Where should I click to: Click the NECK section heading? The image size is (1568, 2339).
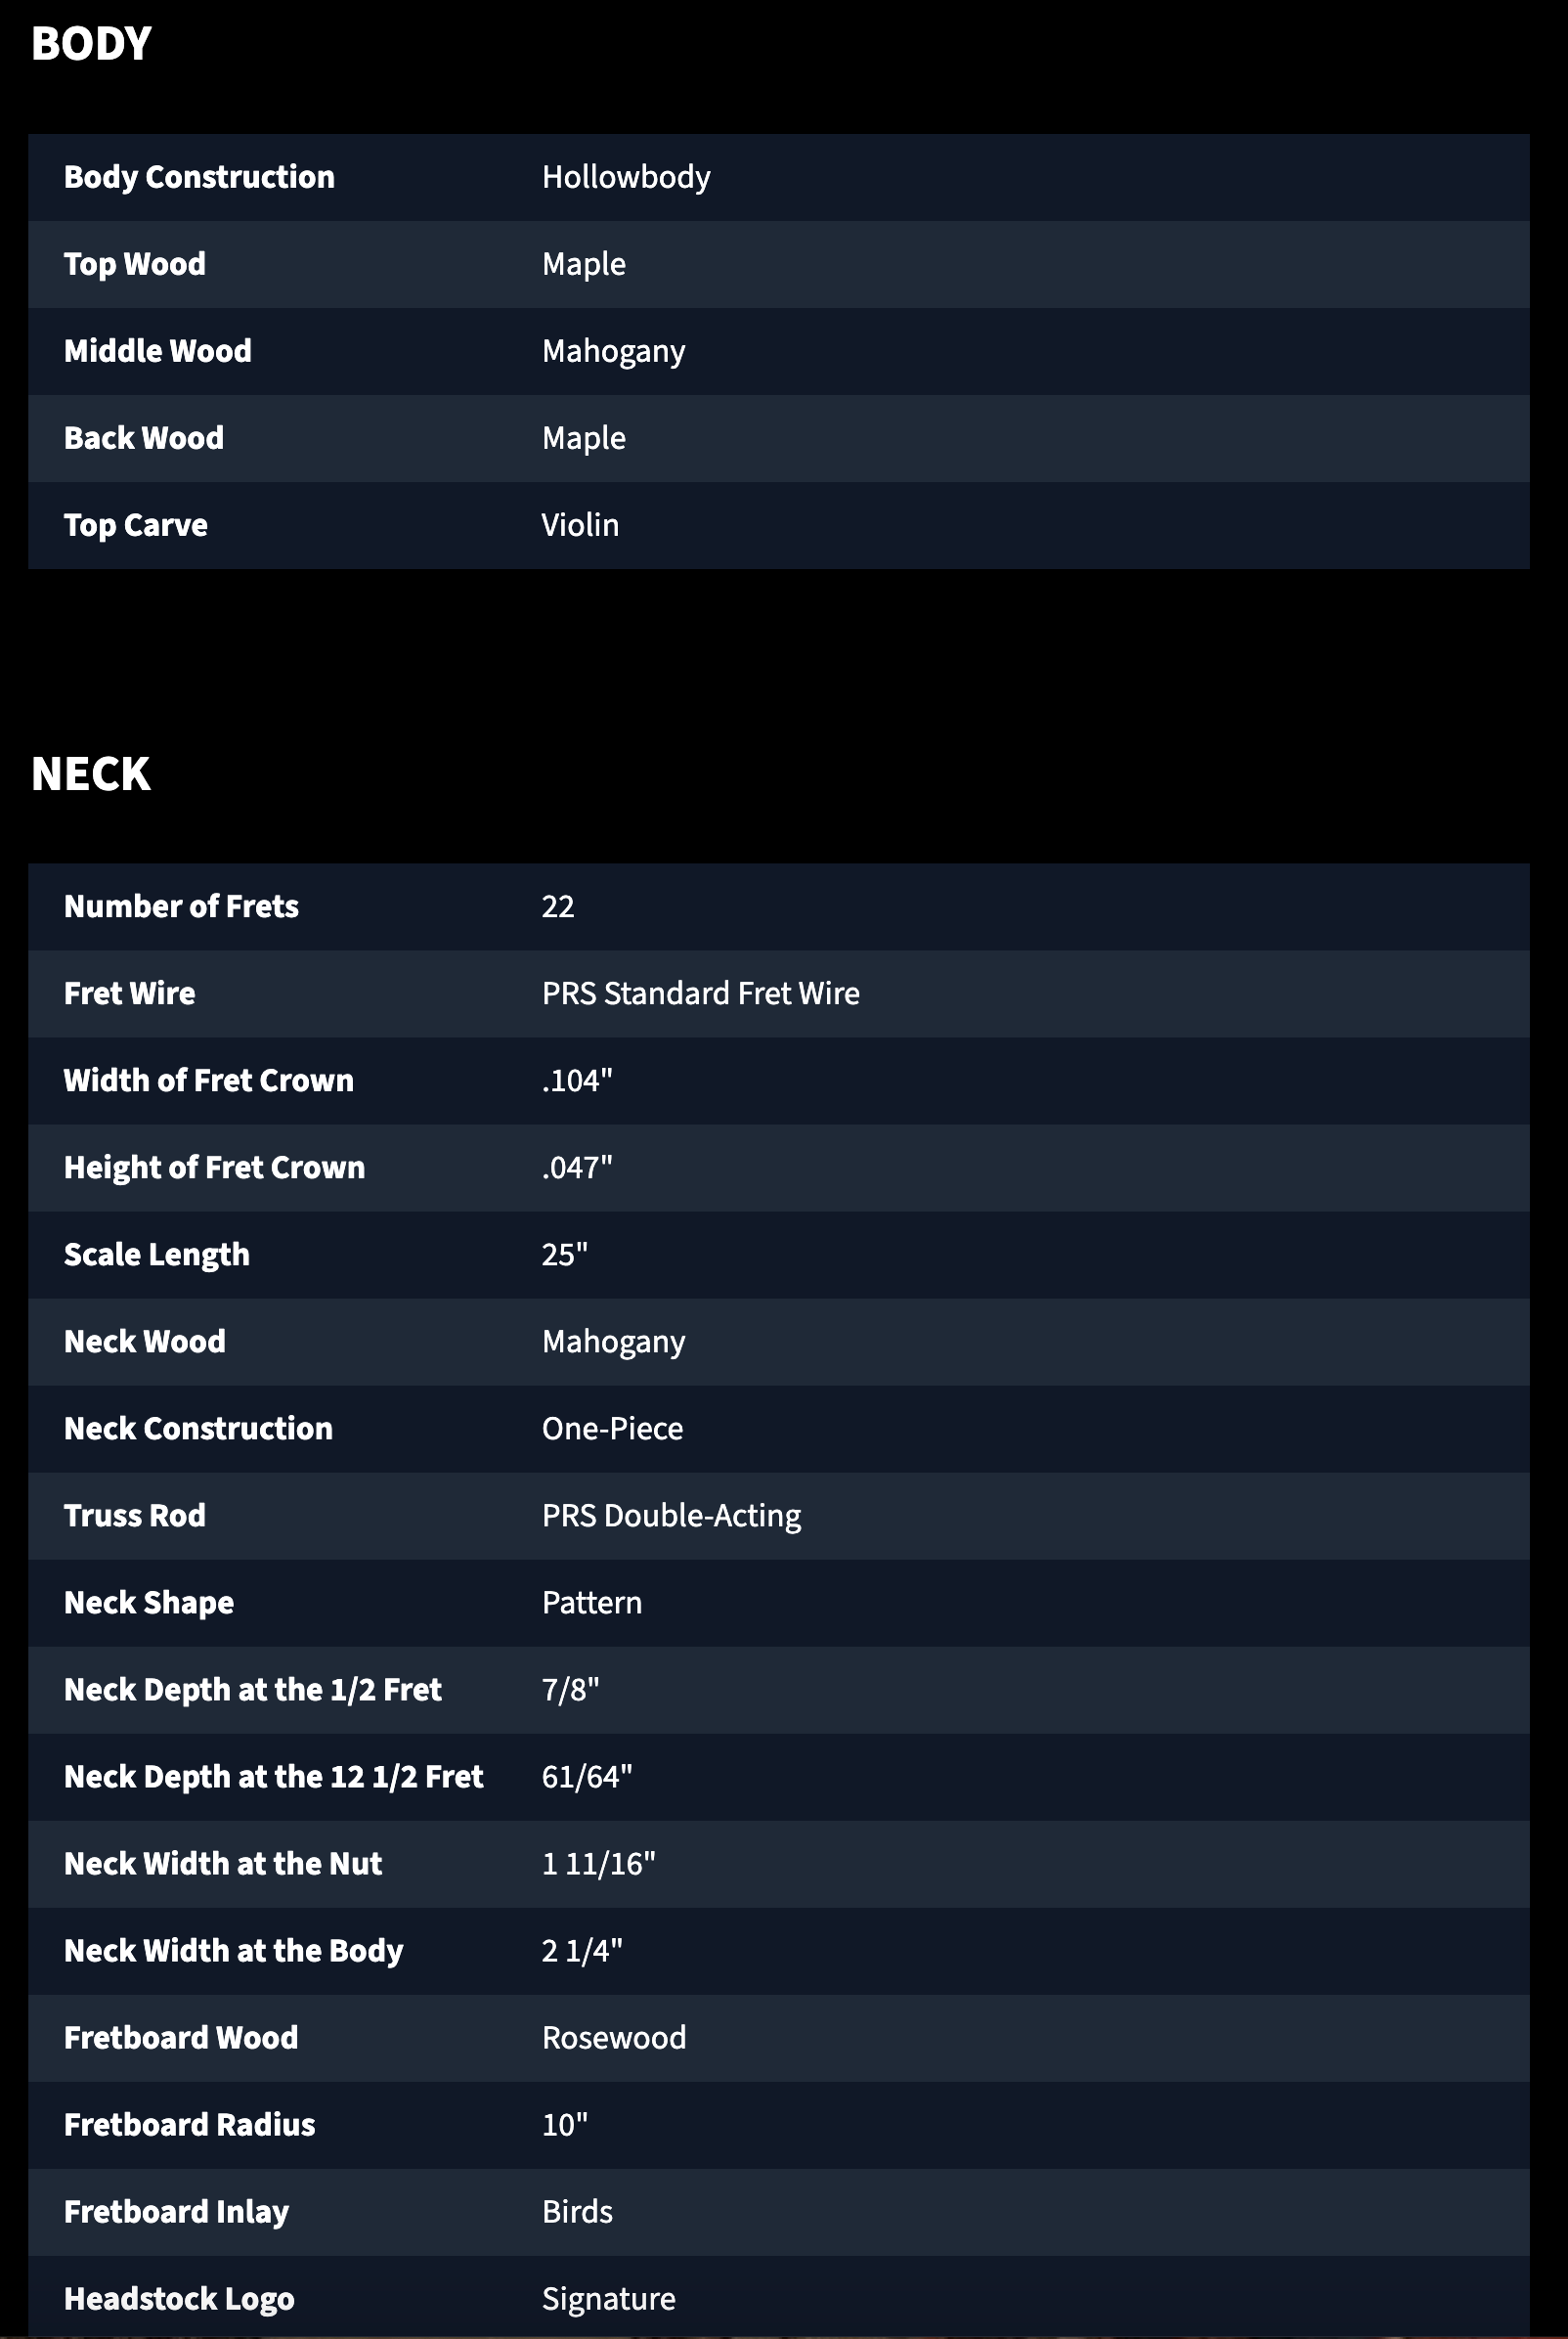[x=91, y=774]
